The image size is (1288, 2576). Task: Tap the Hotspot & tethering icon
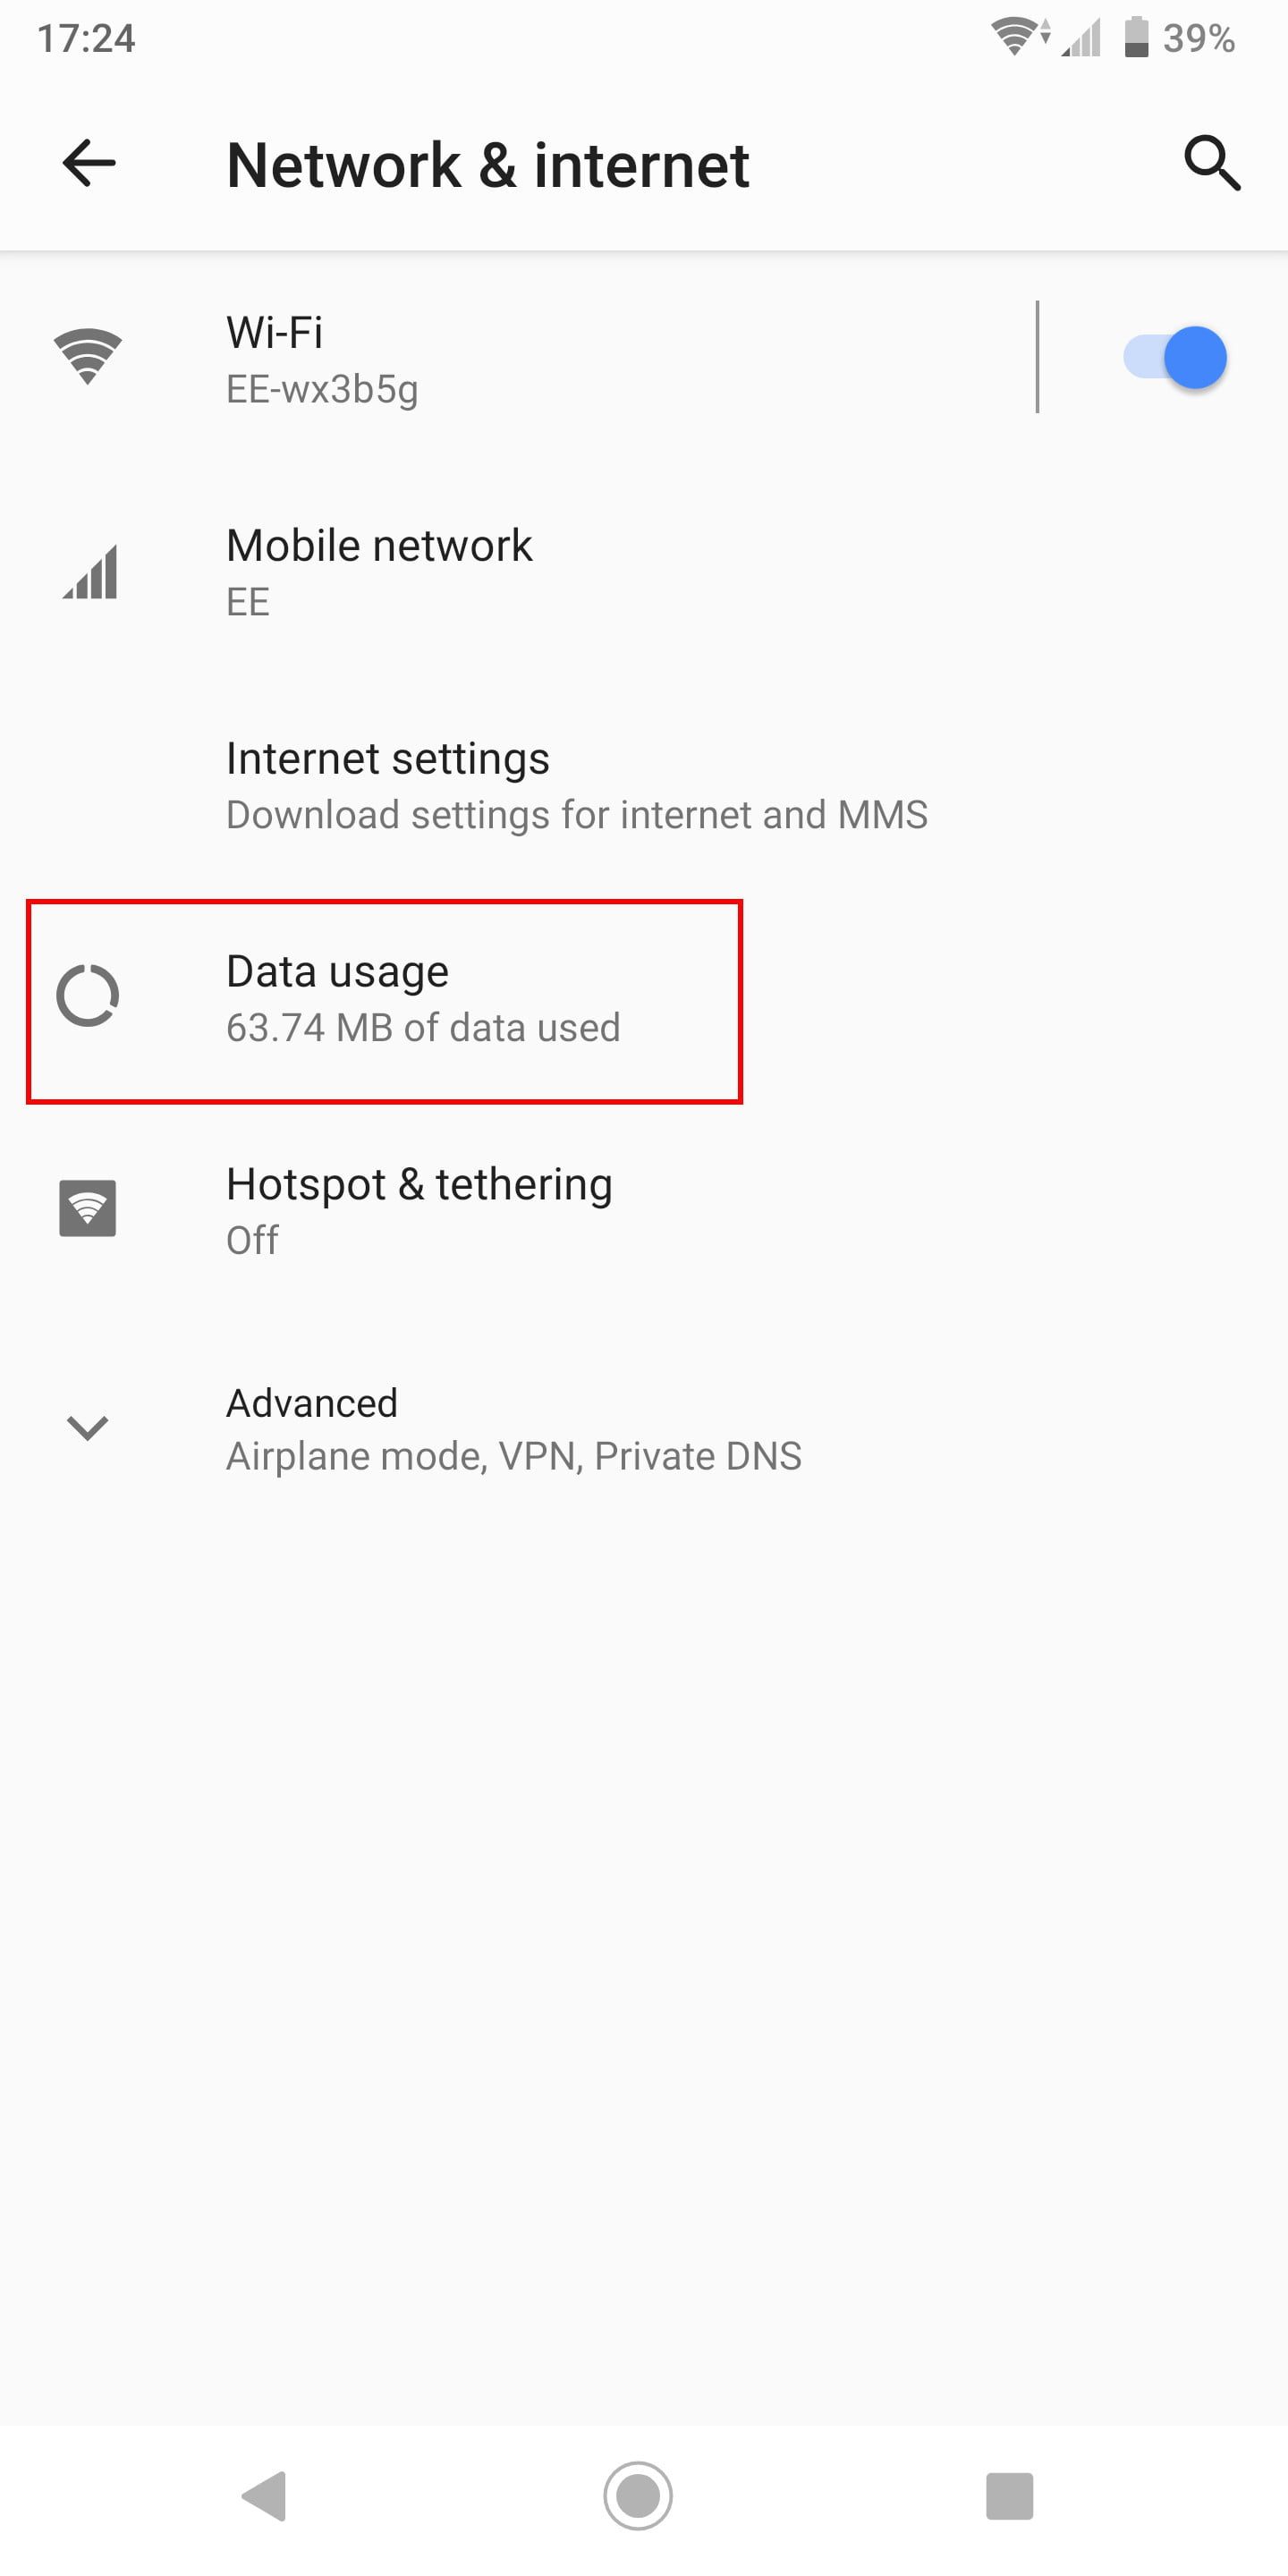tap(88, 1208)
